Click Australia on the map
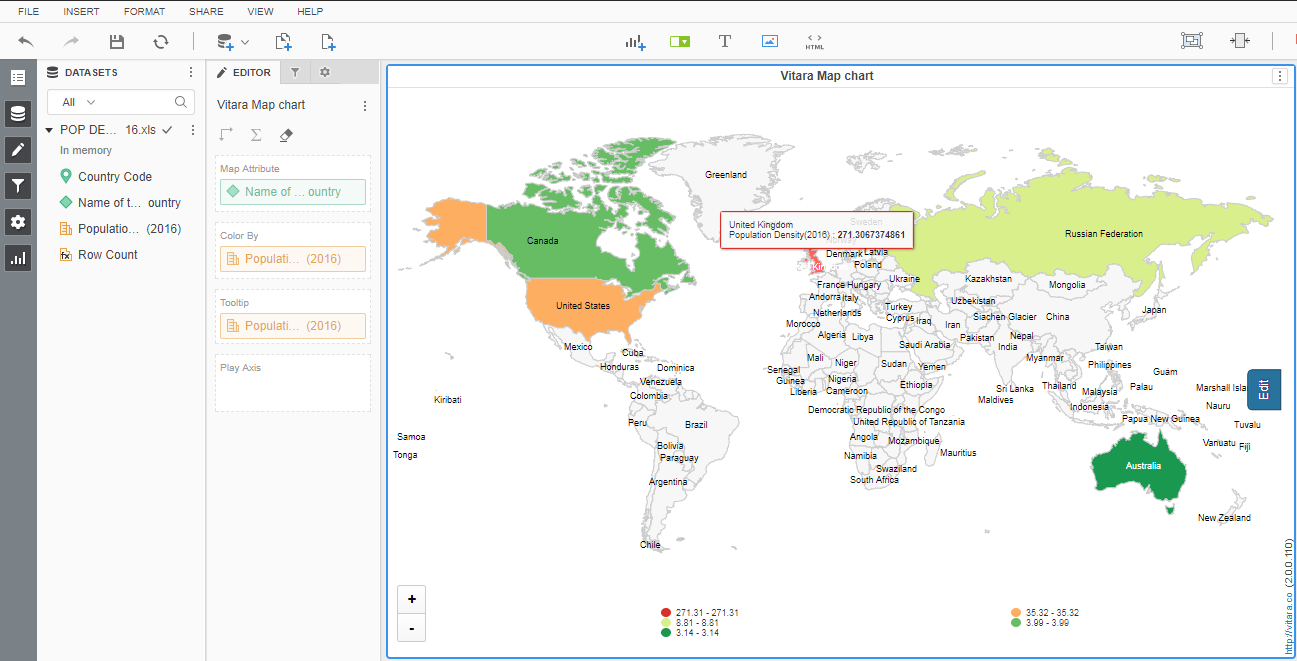 (1143, 467)
